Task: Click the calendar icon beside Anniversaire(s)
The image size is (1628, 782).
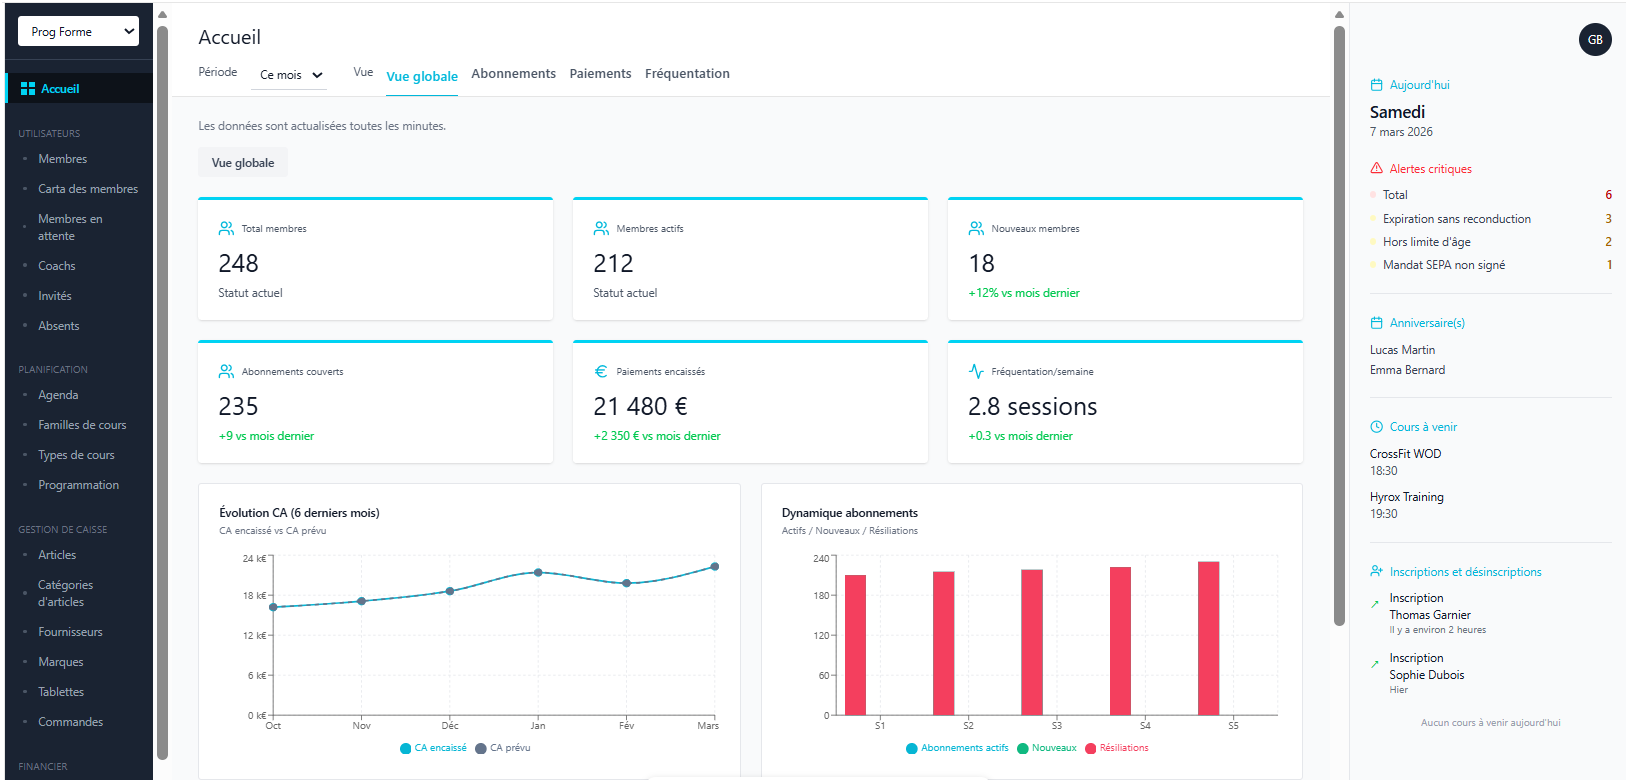Action: tap(1376, 323)
